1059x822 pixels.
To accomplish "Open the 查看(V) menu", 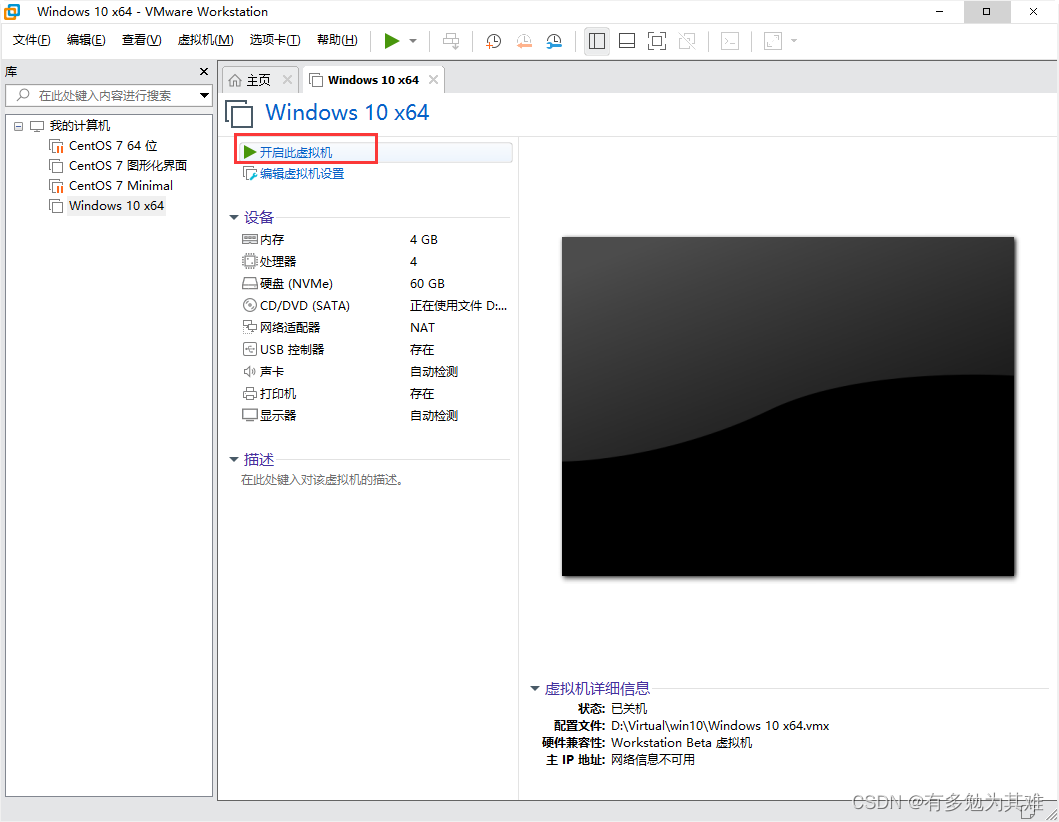I will coord(141,40).
